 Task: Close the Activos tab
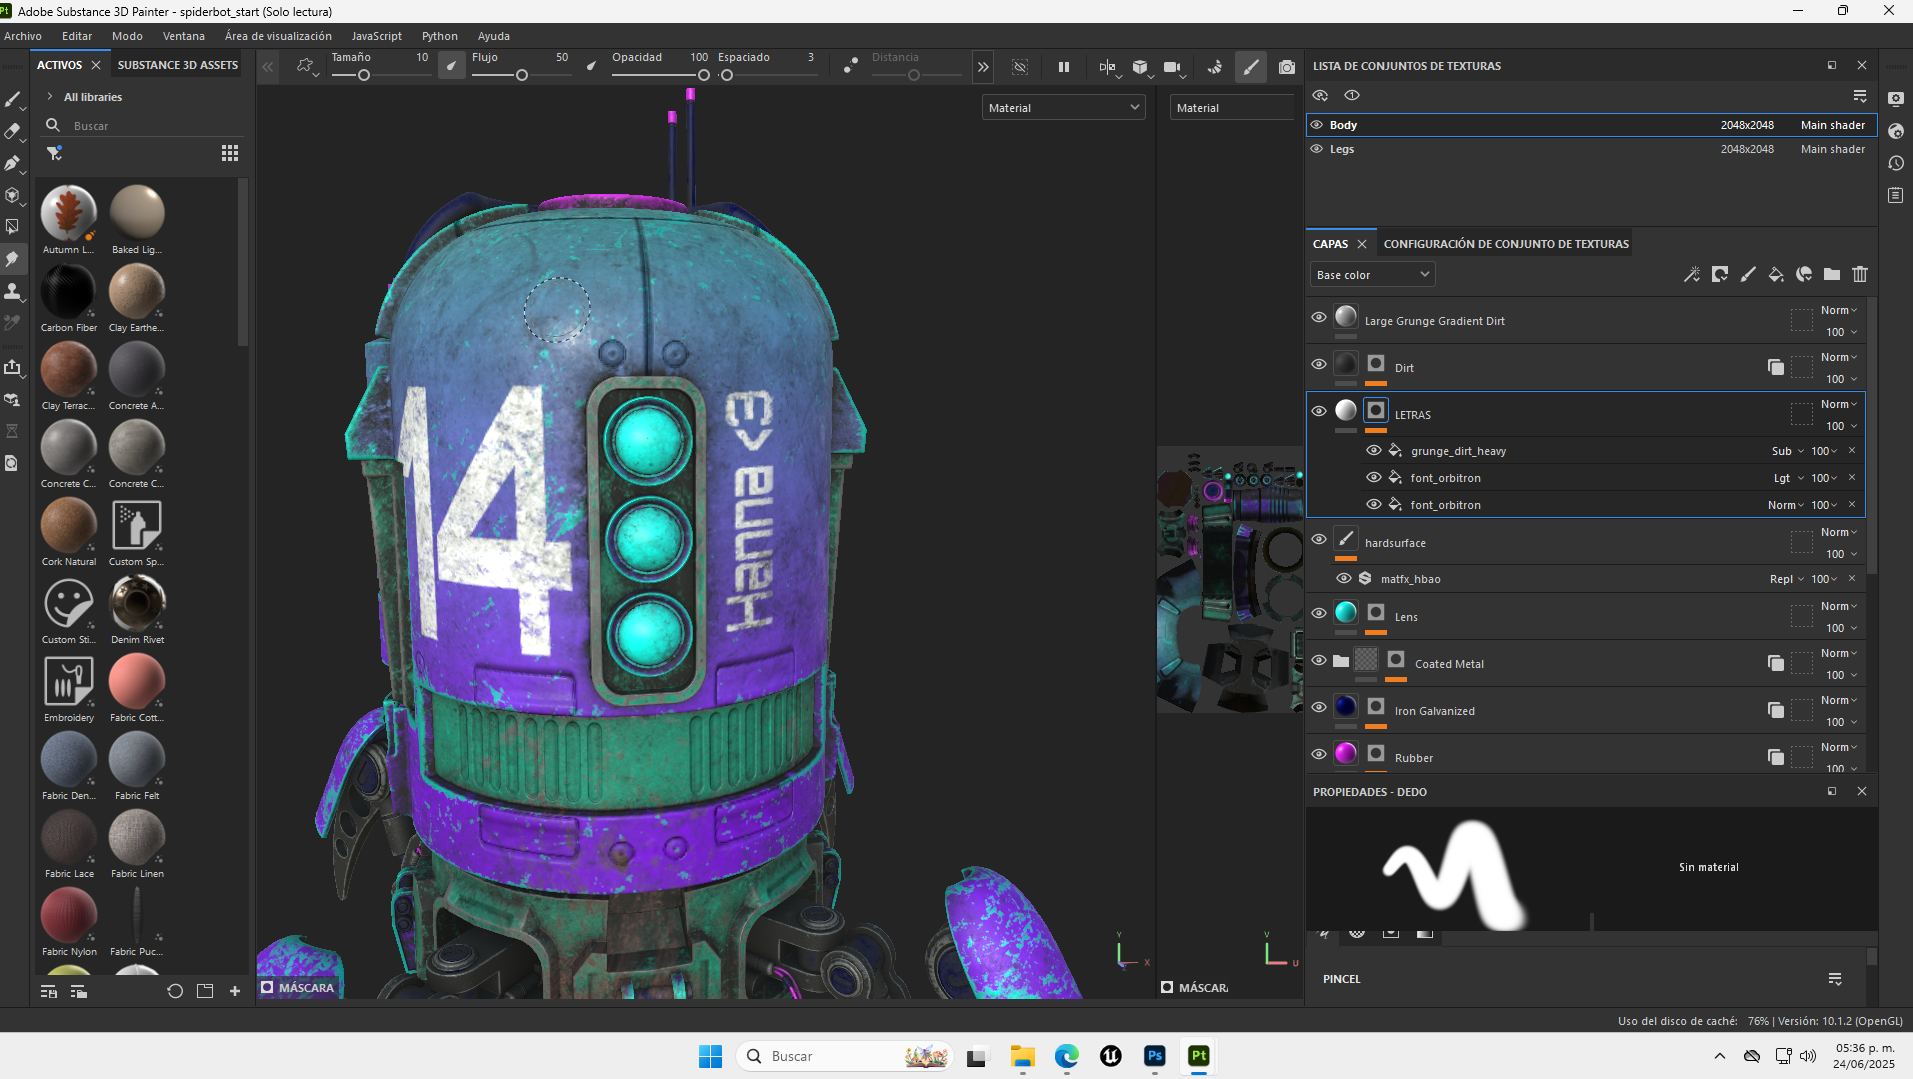click(x=96, y=65)
